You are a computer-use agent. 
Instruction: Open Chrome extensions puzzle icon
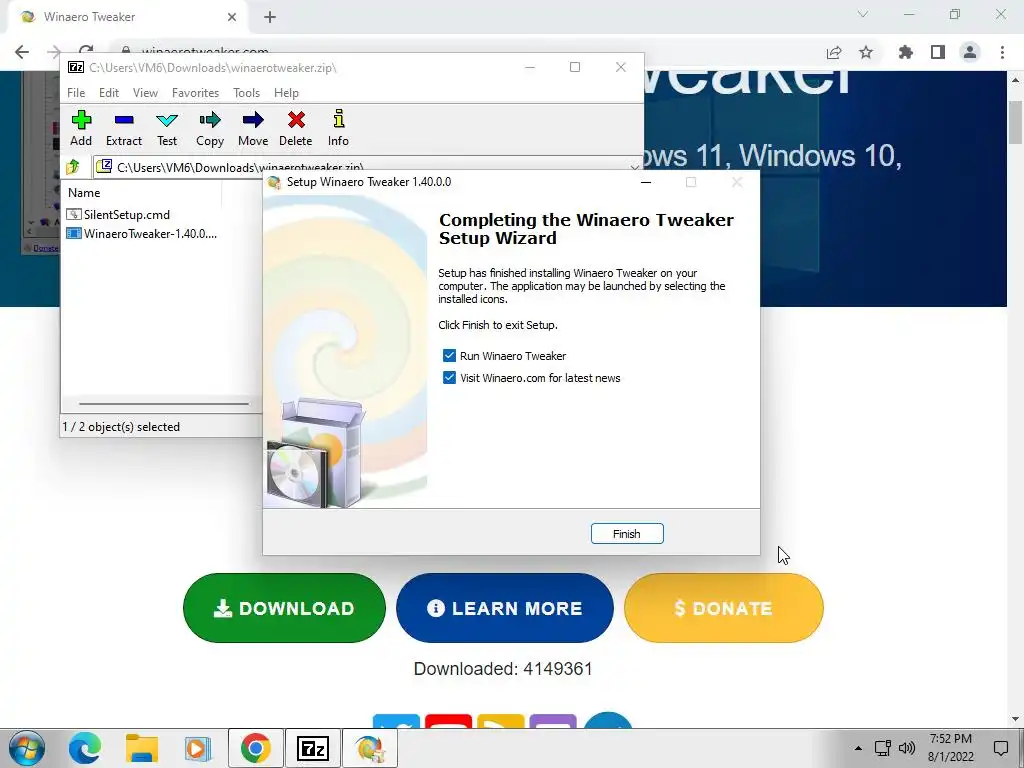905,52
